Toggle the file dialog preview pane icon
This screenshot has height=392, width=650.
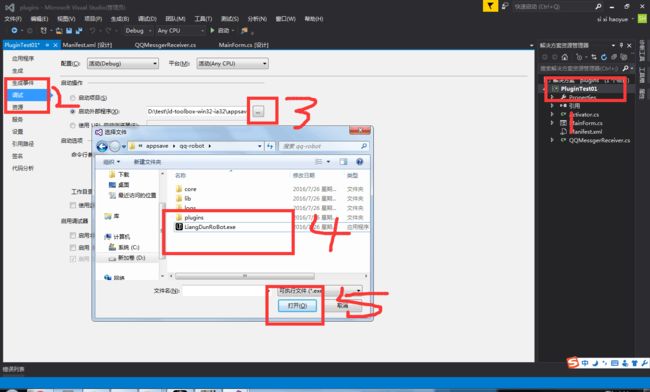click(x=343, y=162)
